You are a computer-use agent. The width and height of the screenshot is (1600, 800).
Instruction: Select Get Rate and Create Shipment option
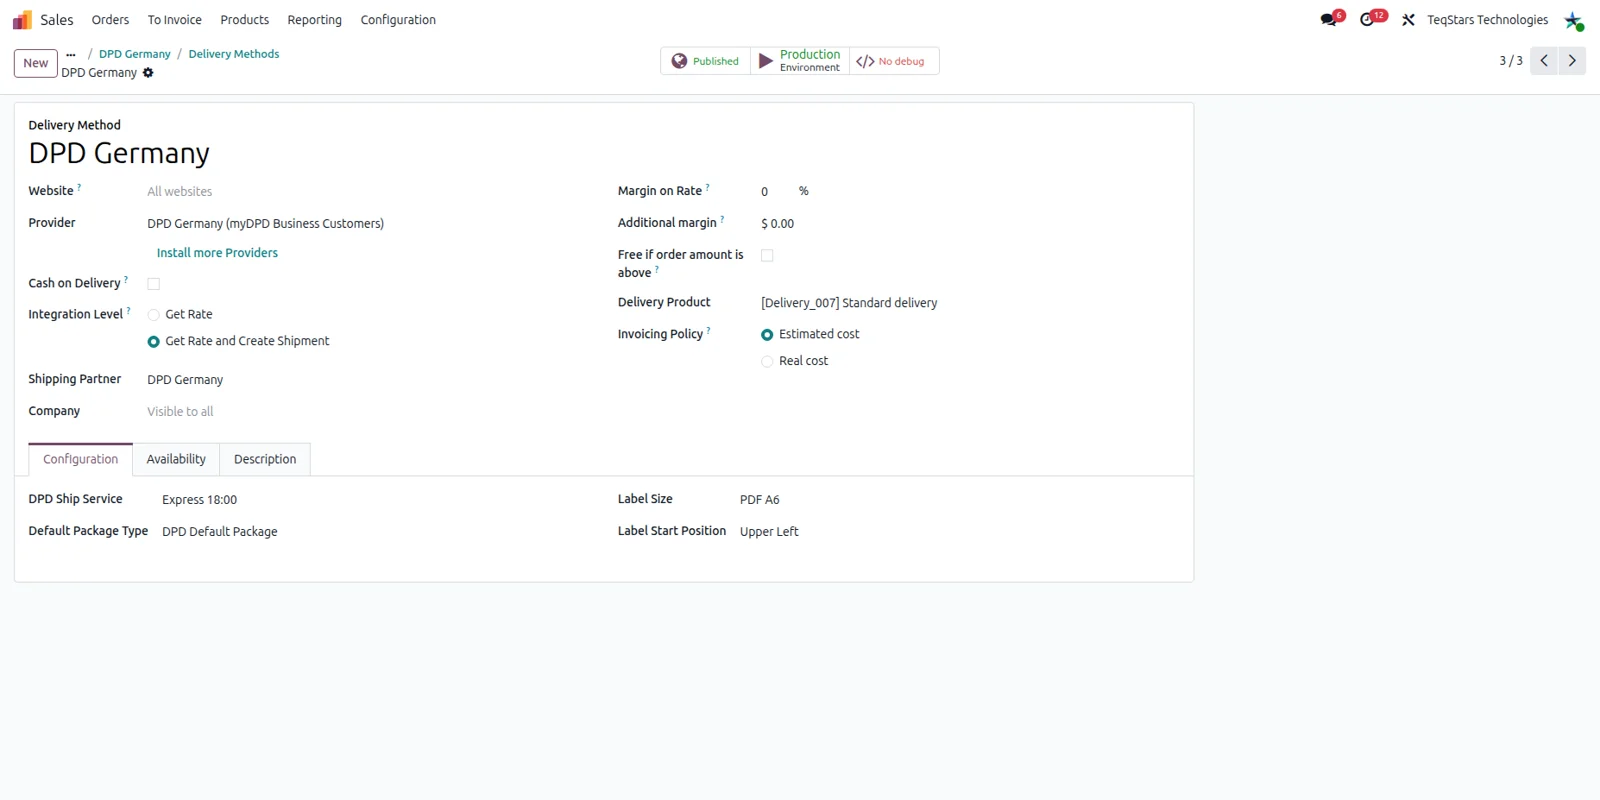[x=154, y=342]
